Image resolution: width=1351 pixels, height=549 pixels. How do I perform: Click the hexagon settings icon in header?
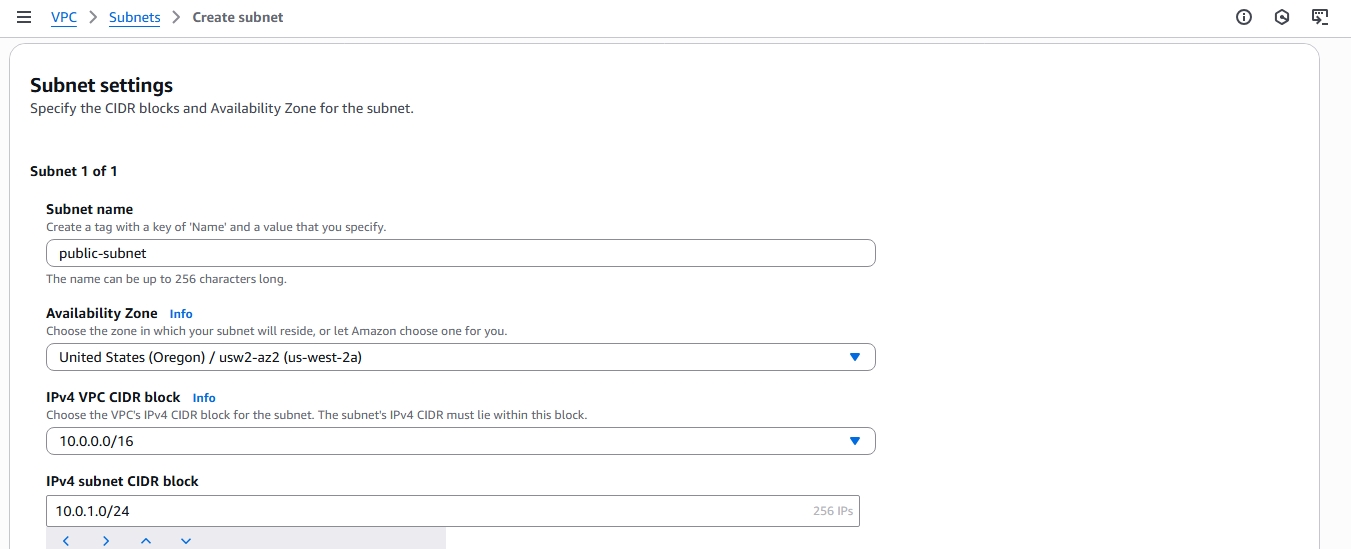(x=1282, y=17)
